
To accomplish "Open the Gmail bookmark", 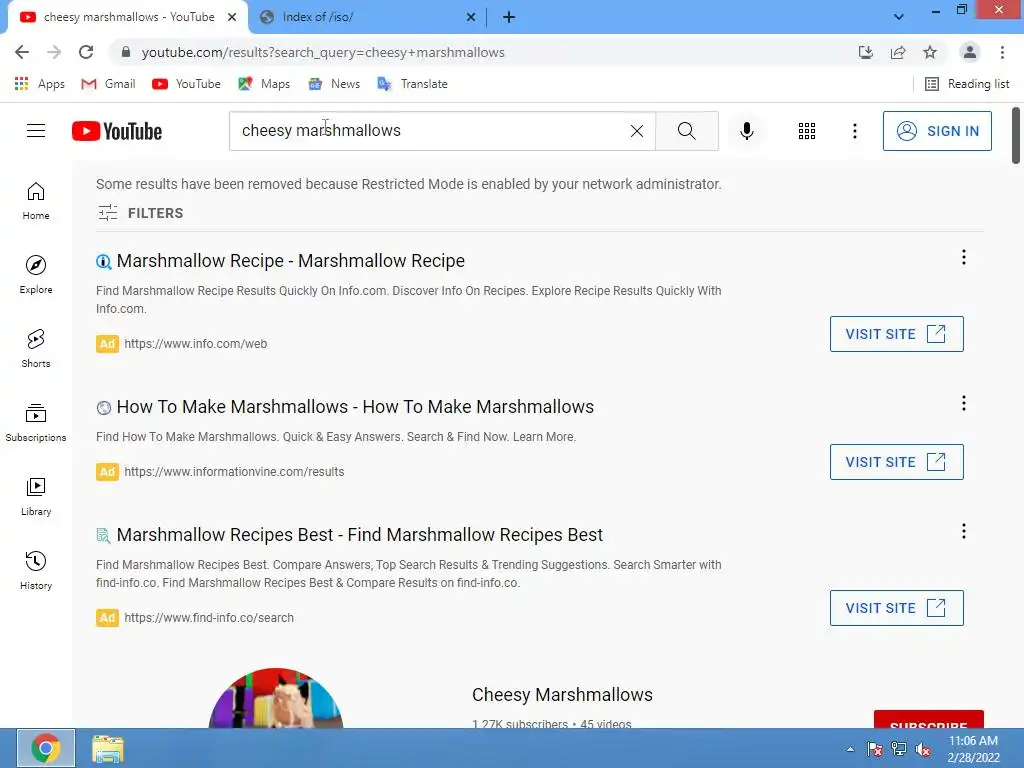I will coord(108,84).
